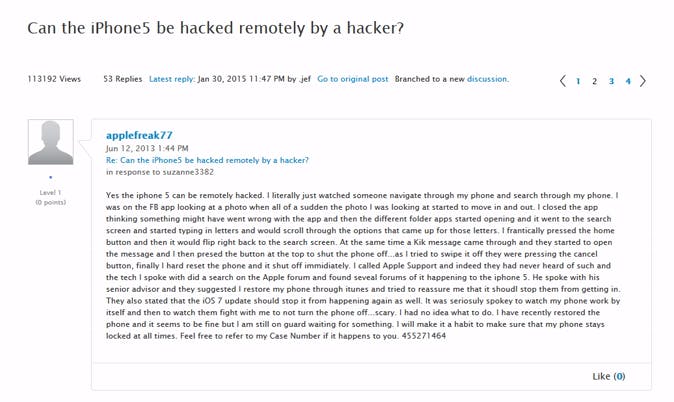The image size is (674, 402).
Task: Click the '53 Replies' count
Action: coord(122,78)
